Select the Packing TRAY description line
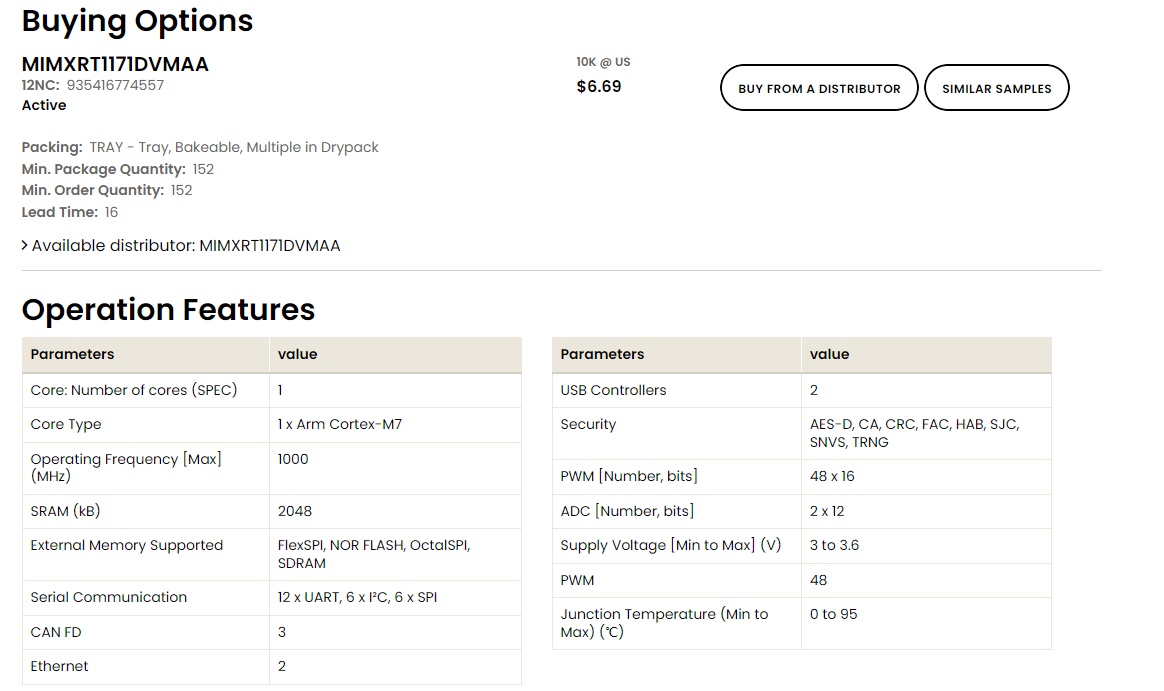1164x691 pixels. tap(200, 147)
